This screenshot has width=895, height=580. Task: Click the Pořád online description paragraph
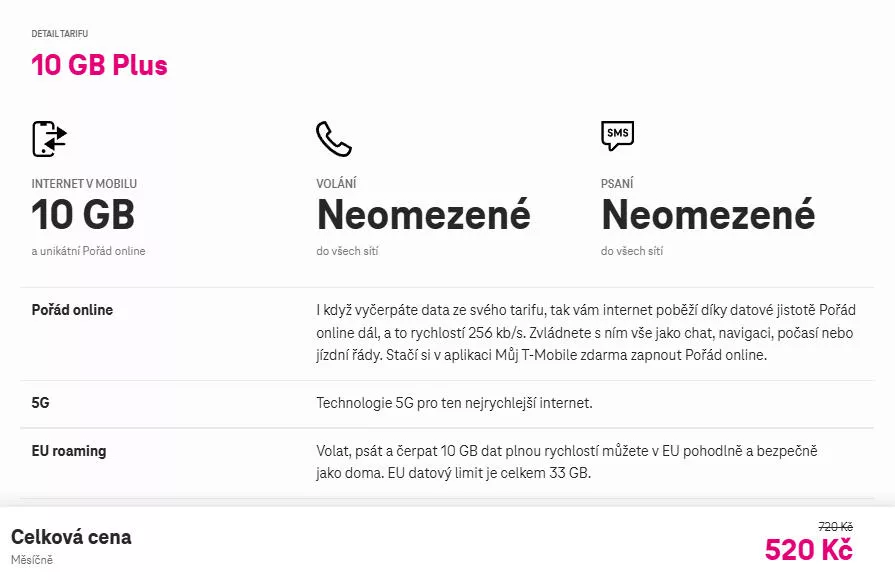pos(586,333)
